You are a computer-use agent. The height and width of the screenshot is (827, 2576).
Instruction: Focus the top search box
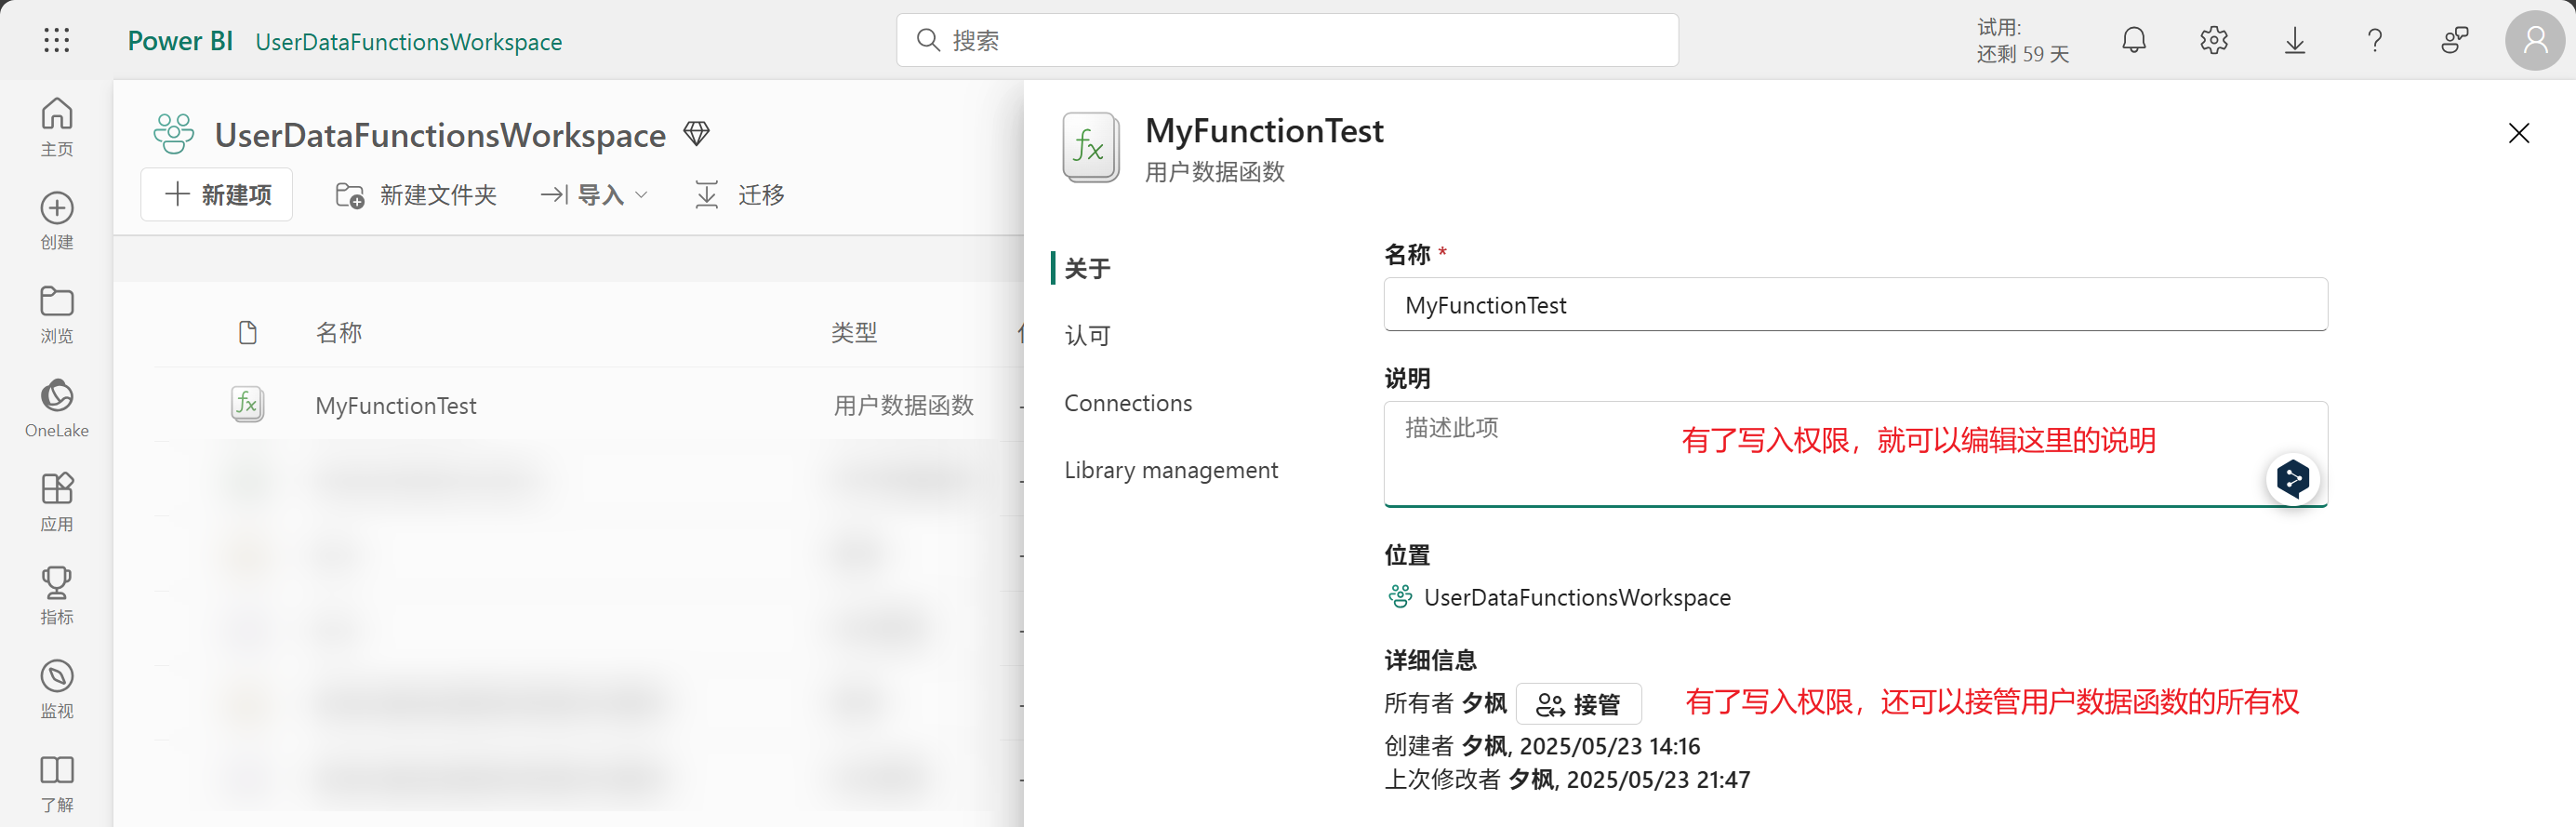[1287, 40]
